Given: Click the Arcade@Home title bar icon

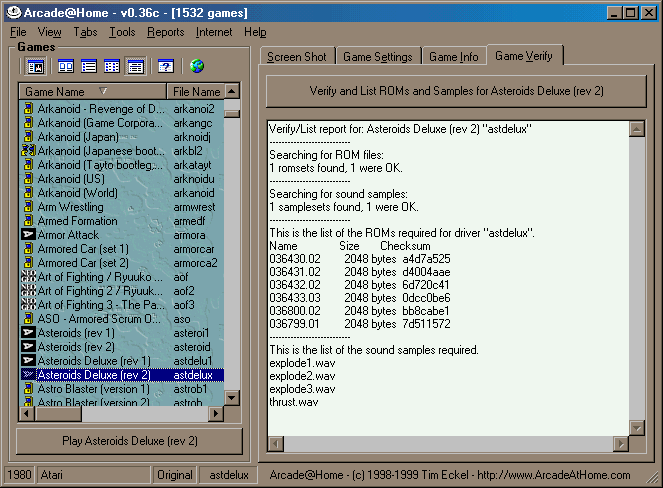Looking at the screenshot, I should [14, 13].
